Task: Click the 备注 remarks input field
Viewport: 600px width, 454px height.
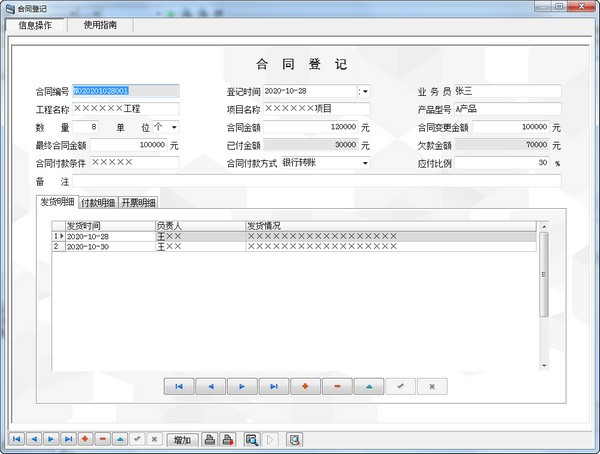Action: 316,181
